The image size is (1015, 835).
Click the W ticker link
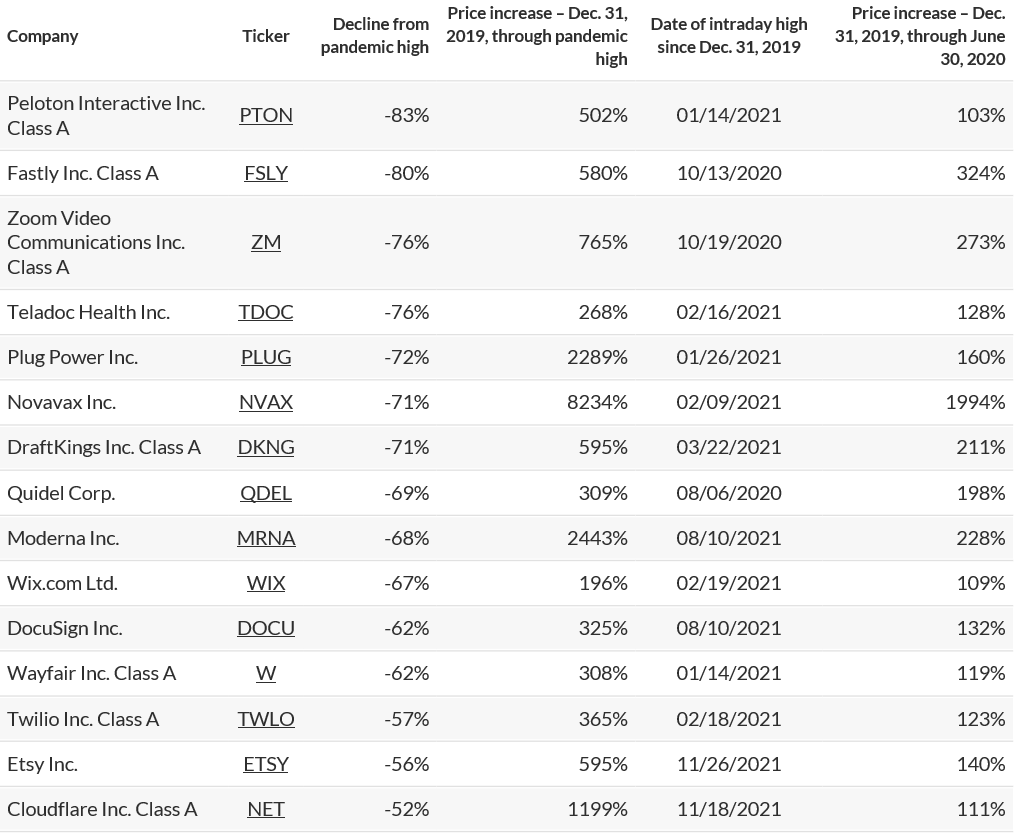pos(266,673)
